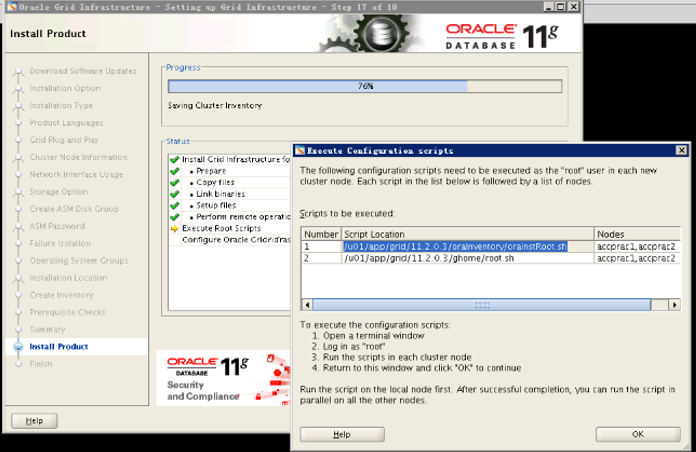Click green checkmark beside Setup files
This screenshot has height=452, width=696.
point(174,206)
